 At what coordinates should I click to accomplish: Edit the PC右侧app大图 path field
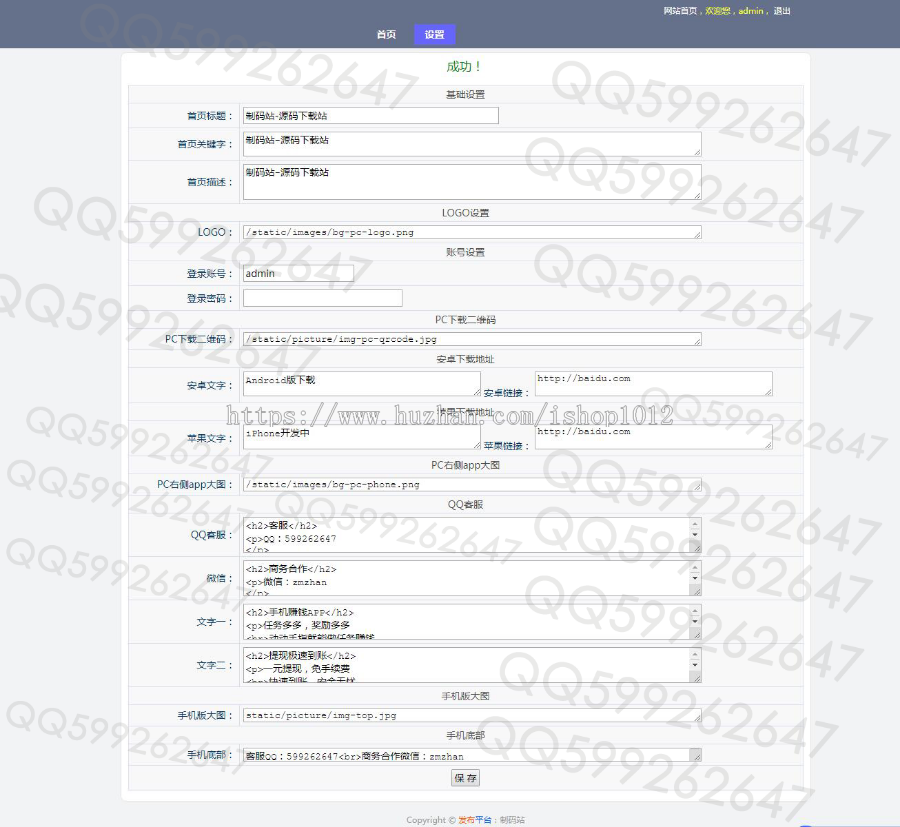point(472,484)
